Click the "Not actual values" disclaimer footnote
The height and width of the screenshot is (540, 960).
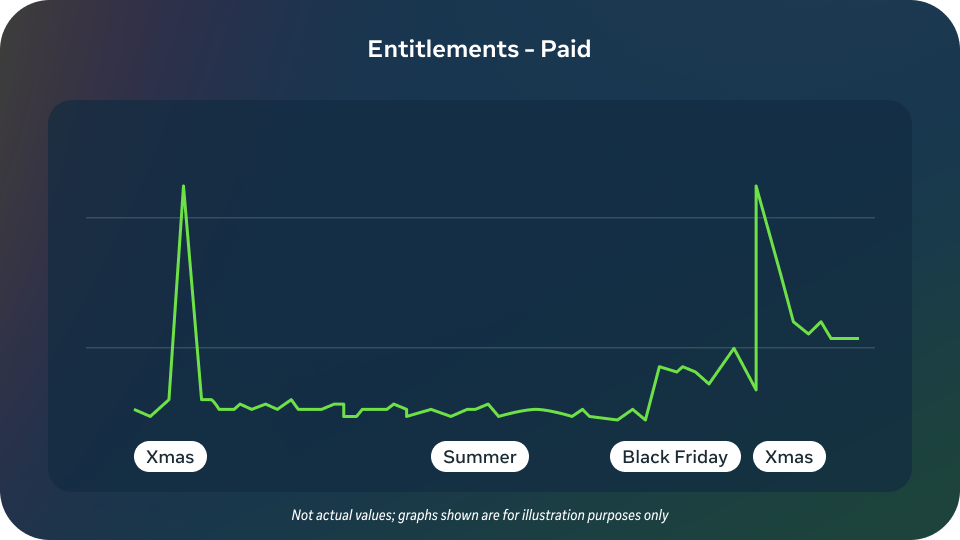pos(479,516)
